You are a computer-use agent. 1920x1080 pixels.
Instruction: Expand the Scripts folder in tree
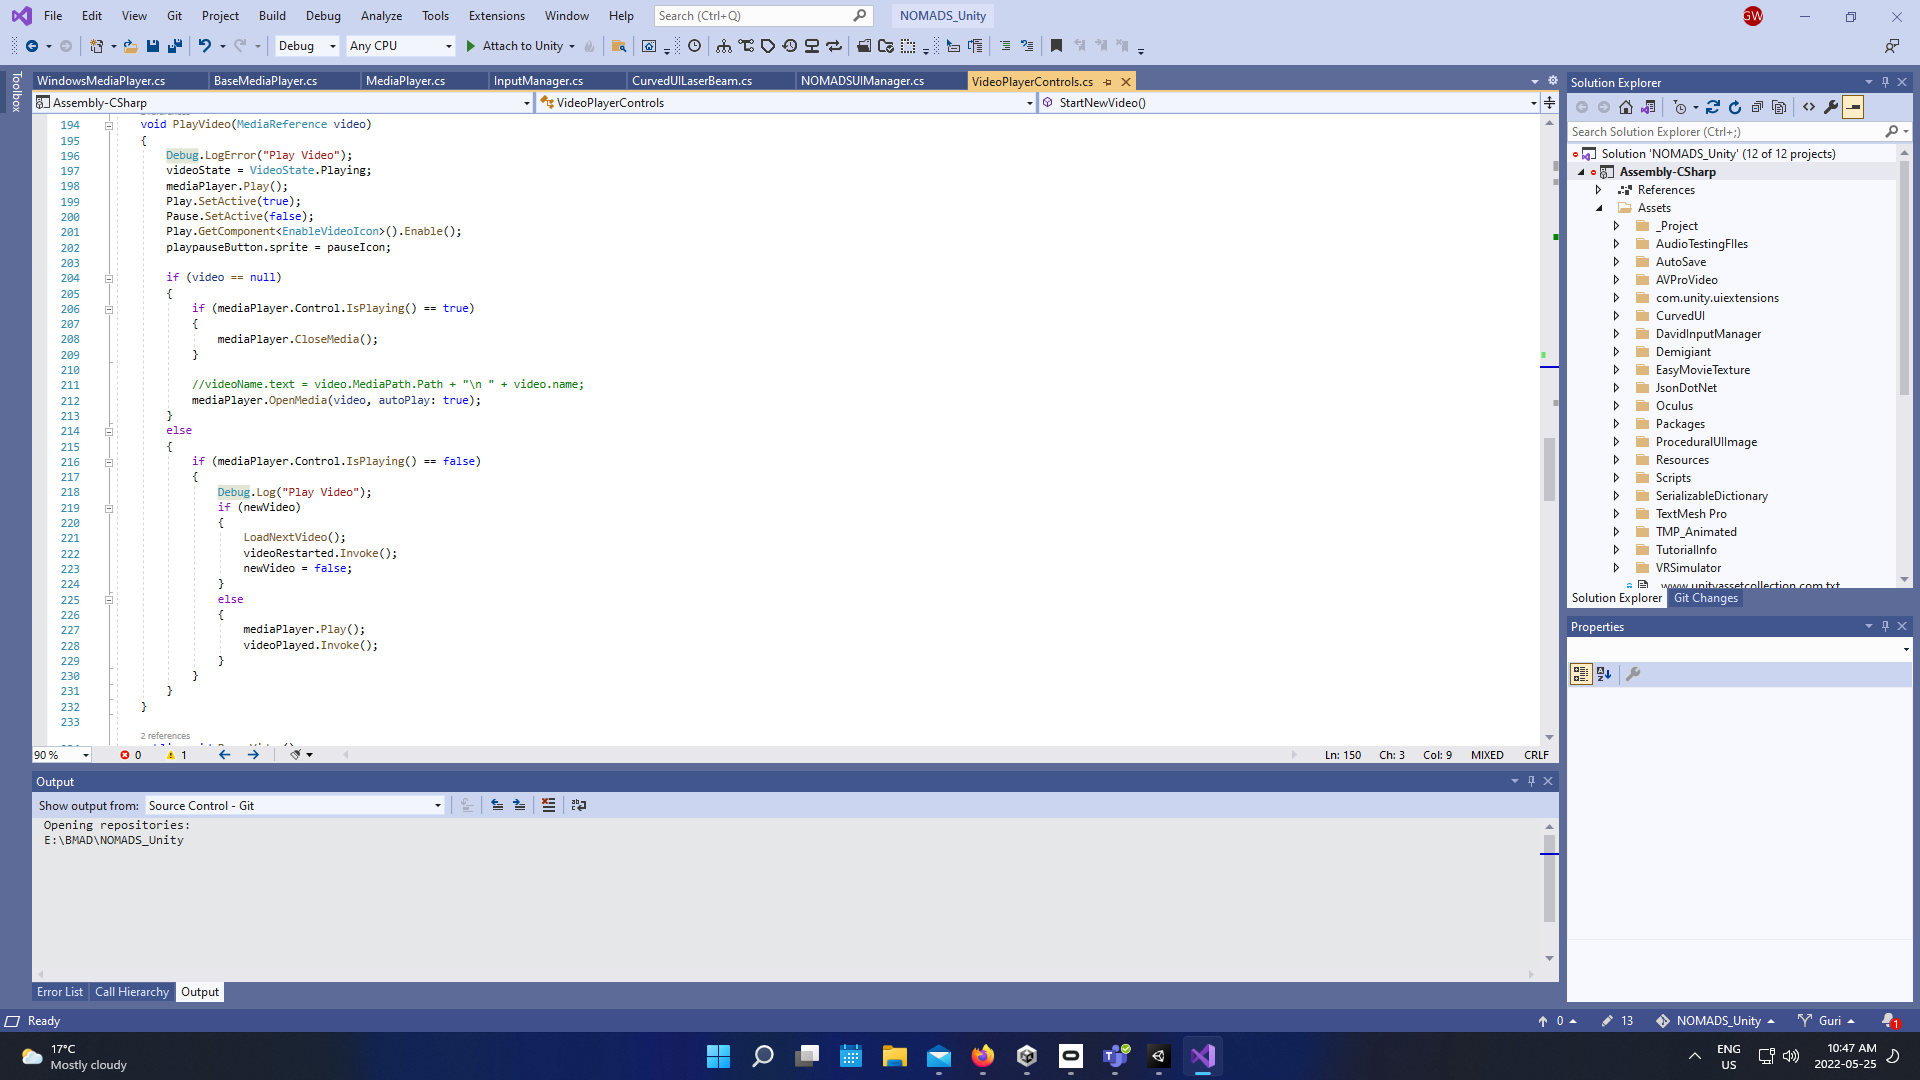coord(1616,478)
